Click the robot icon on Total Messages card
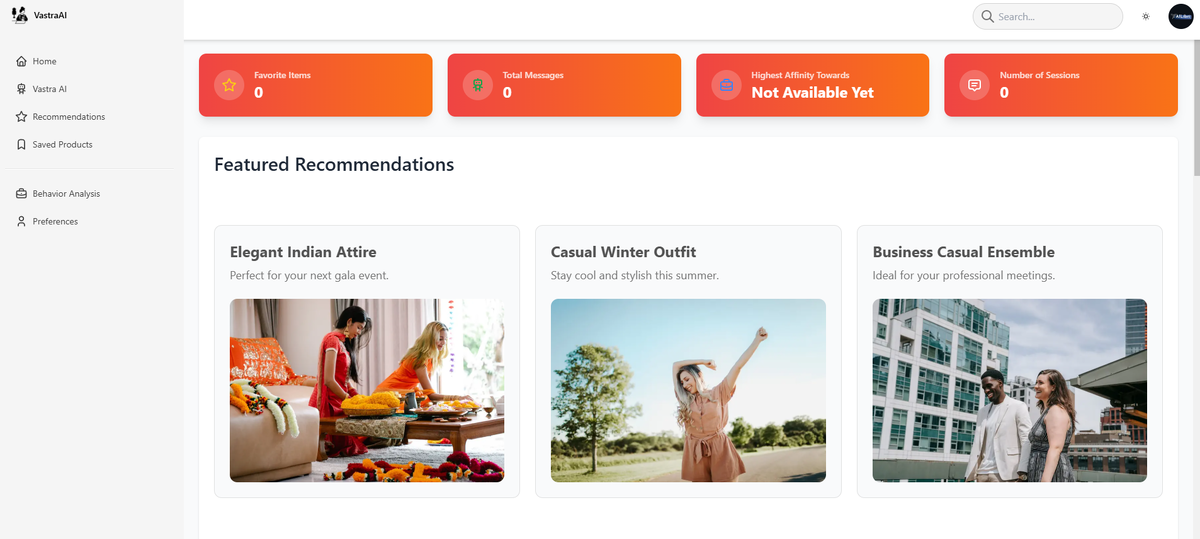The width and height of the screenshot is (1200, 539). coord(478,85)
